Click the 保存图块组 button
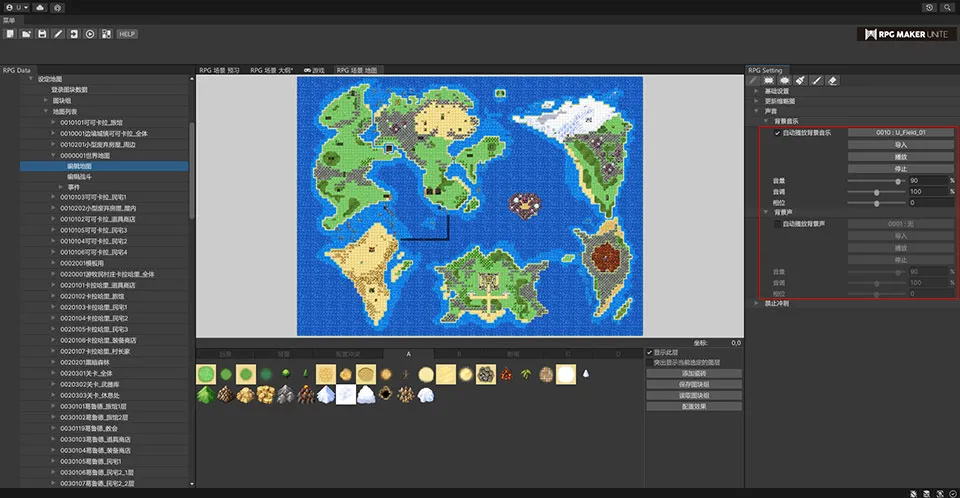 [x=695, y=384]
